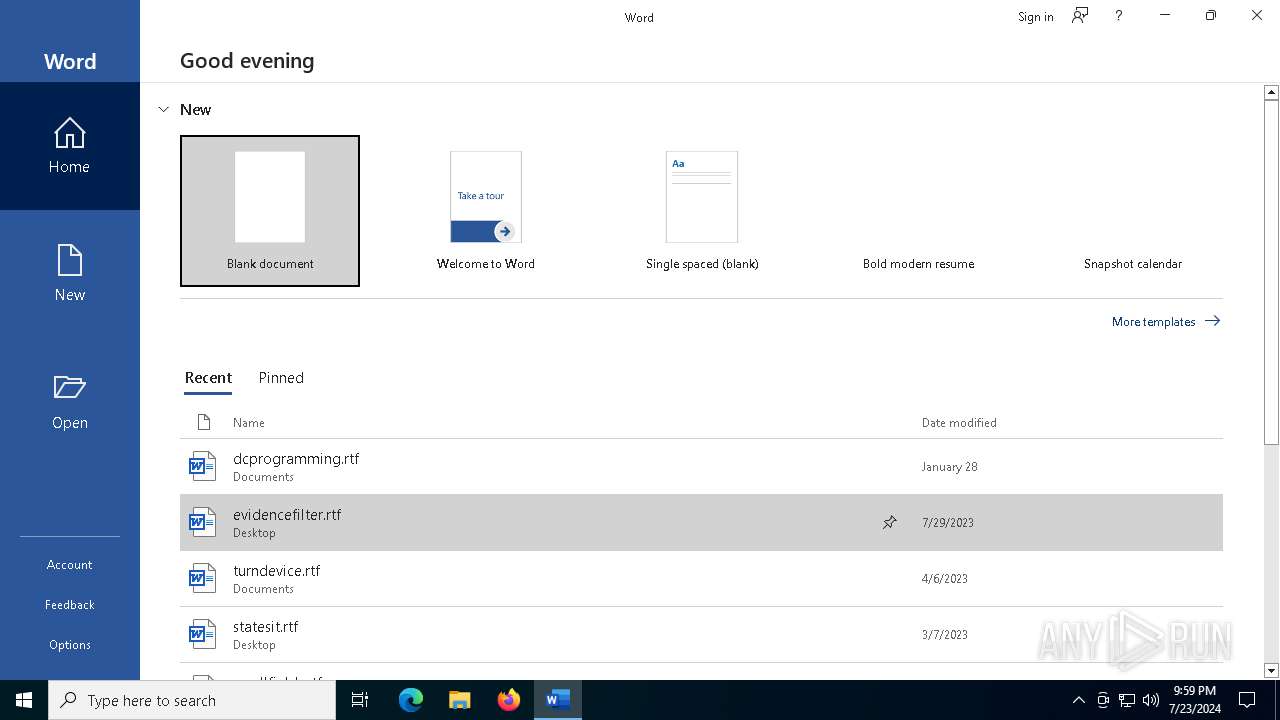The width and height of the screenshot is (1280, 720).
Task: Open the Open file page in sidebar
Action: click(70, 401)
